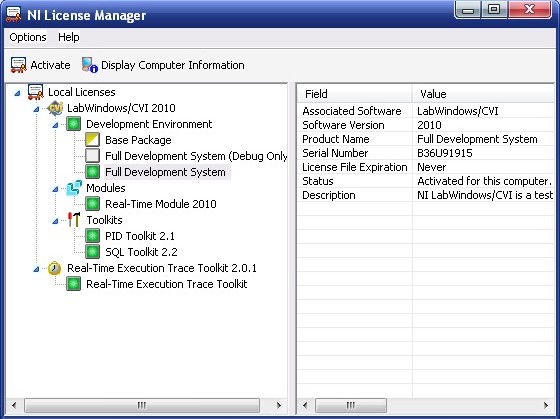Click right arrow of details pane scrollbar
The width and height of the screenshot is (560, 419).
point(546,405)
